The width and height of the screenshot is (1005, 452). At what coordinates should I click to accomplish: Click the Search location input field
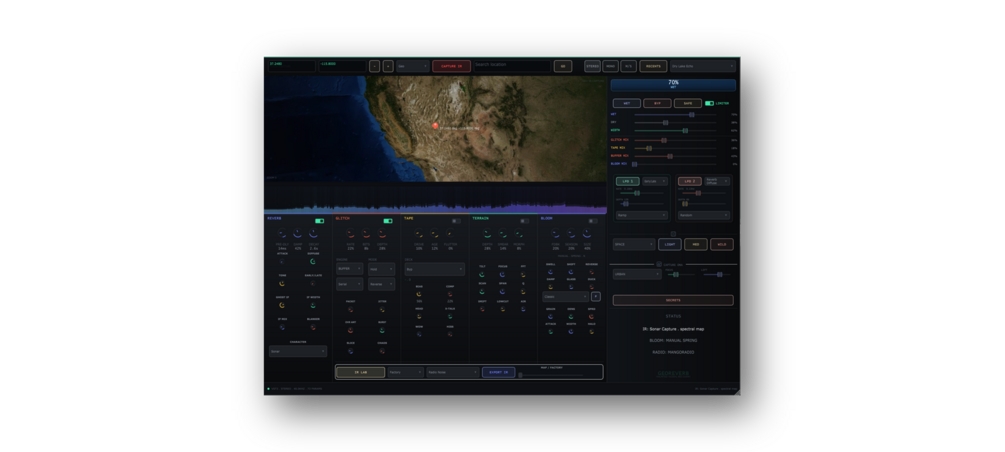(512, 66)
